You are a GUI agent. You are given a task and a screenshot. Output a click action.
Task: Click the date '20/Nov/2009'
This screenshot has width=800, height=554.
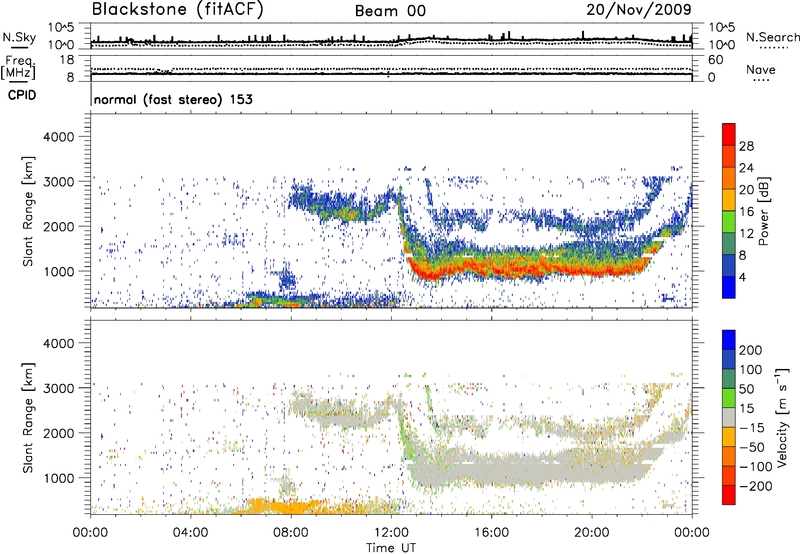click(639, 9)
